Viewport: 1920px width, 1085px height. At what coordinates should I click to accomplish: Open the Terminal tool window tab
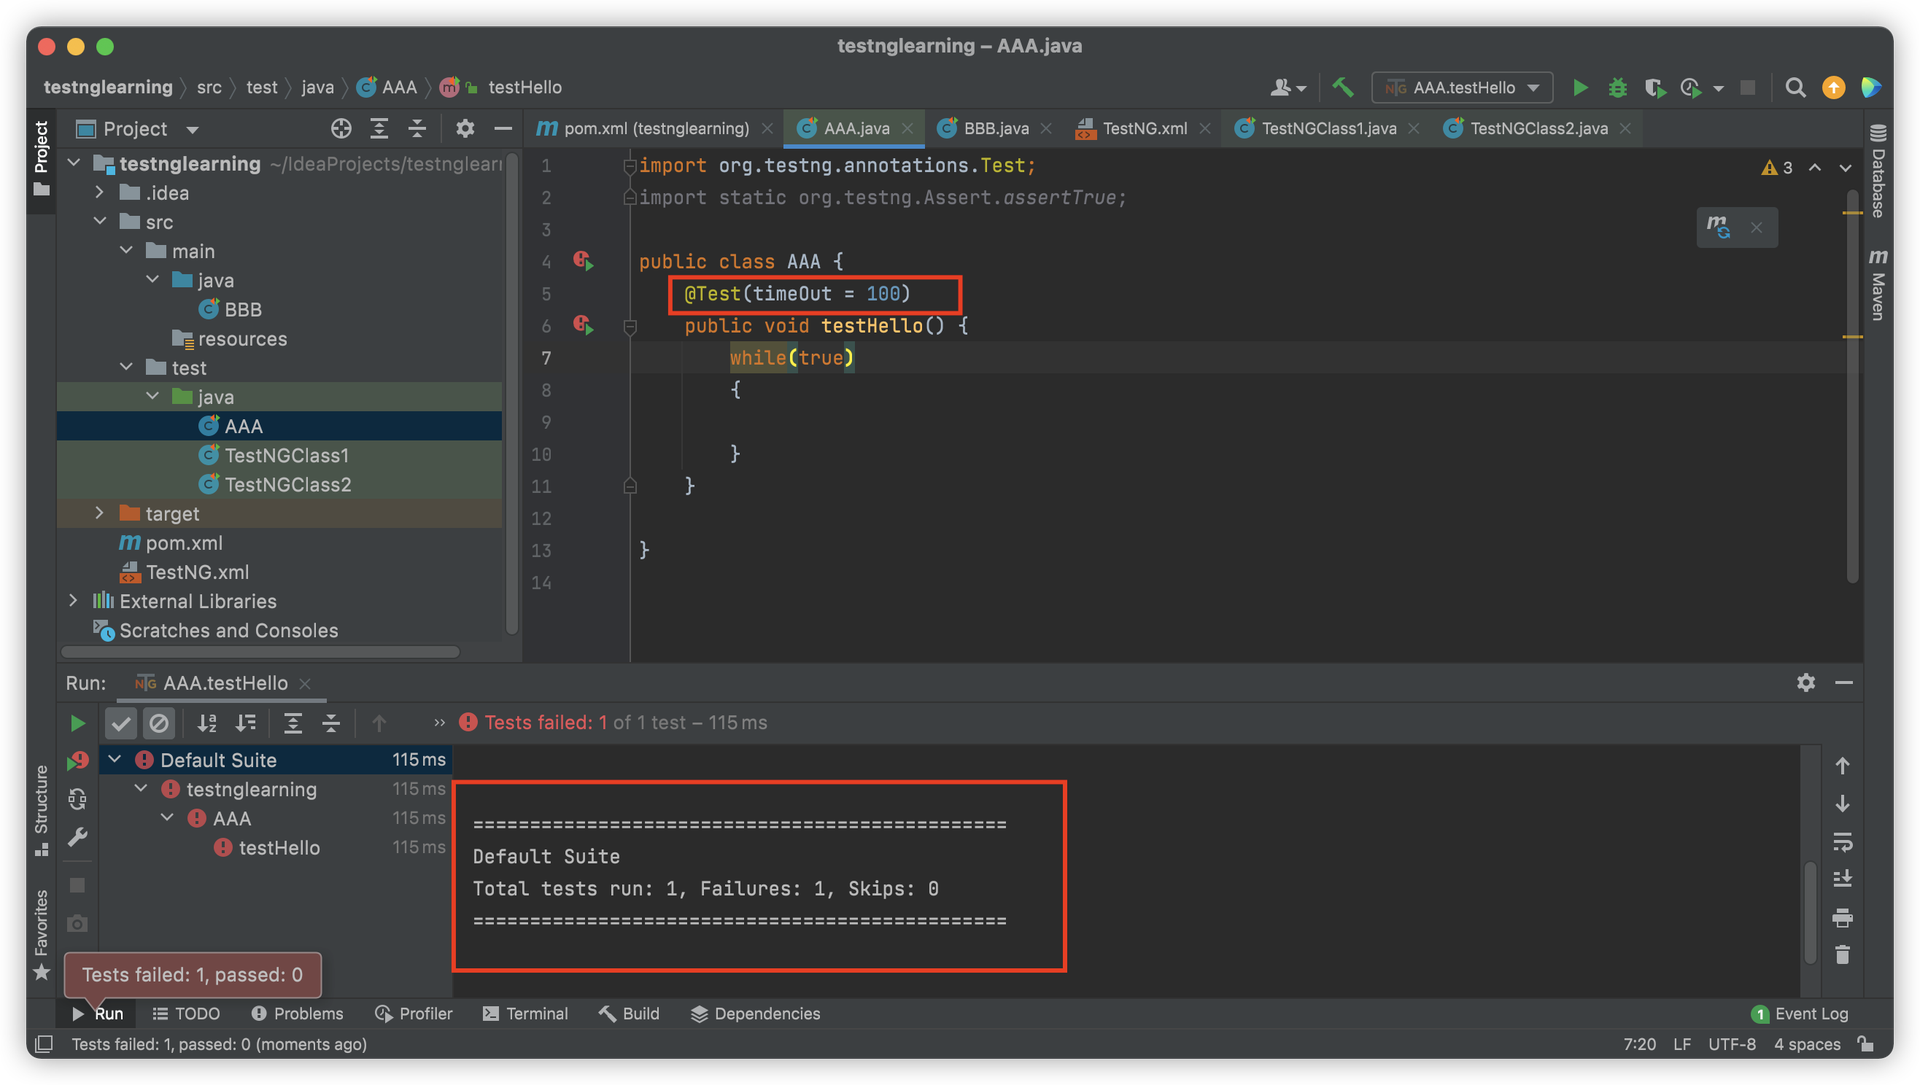(x=525, y=1014)
